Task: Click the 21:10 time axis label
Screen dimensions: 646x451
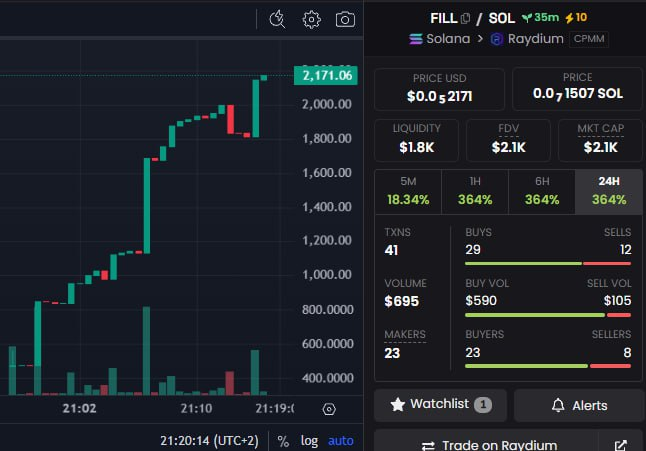Action: pyautogui.click(x=196, y=409)
